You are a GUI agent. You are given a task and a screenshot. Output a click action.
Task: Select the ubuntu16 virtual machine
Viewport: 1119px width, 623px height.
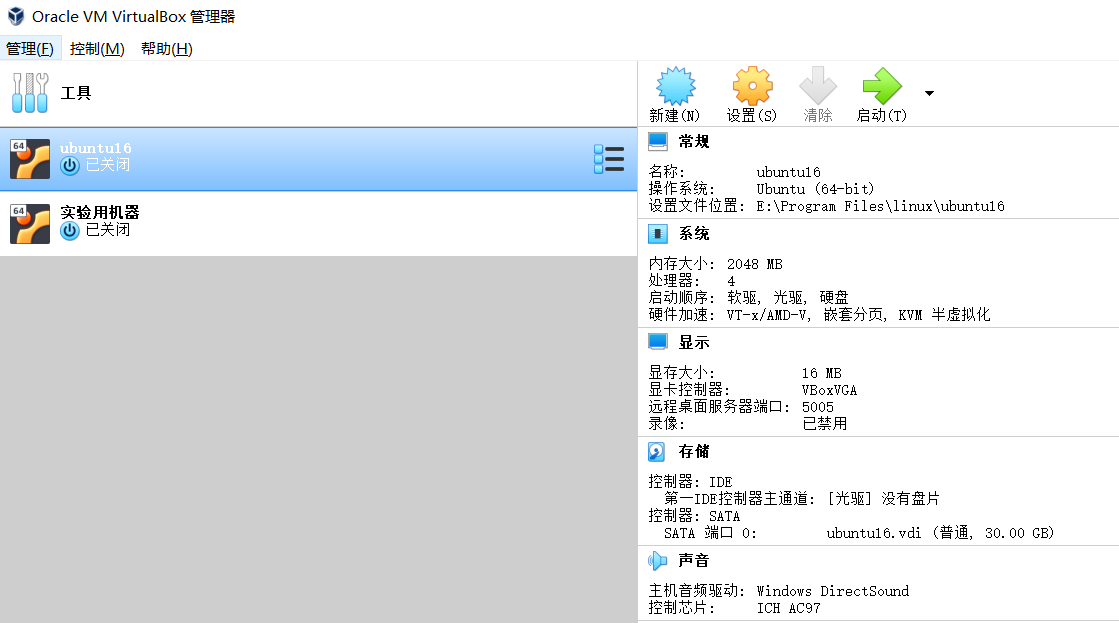pos(318,159)
